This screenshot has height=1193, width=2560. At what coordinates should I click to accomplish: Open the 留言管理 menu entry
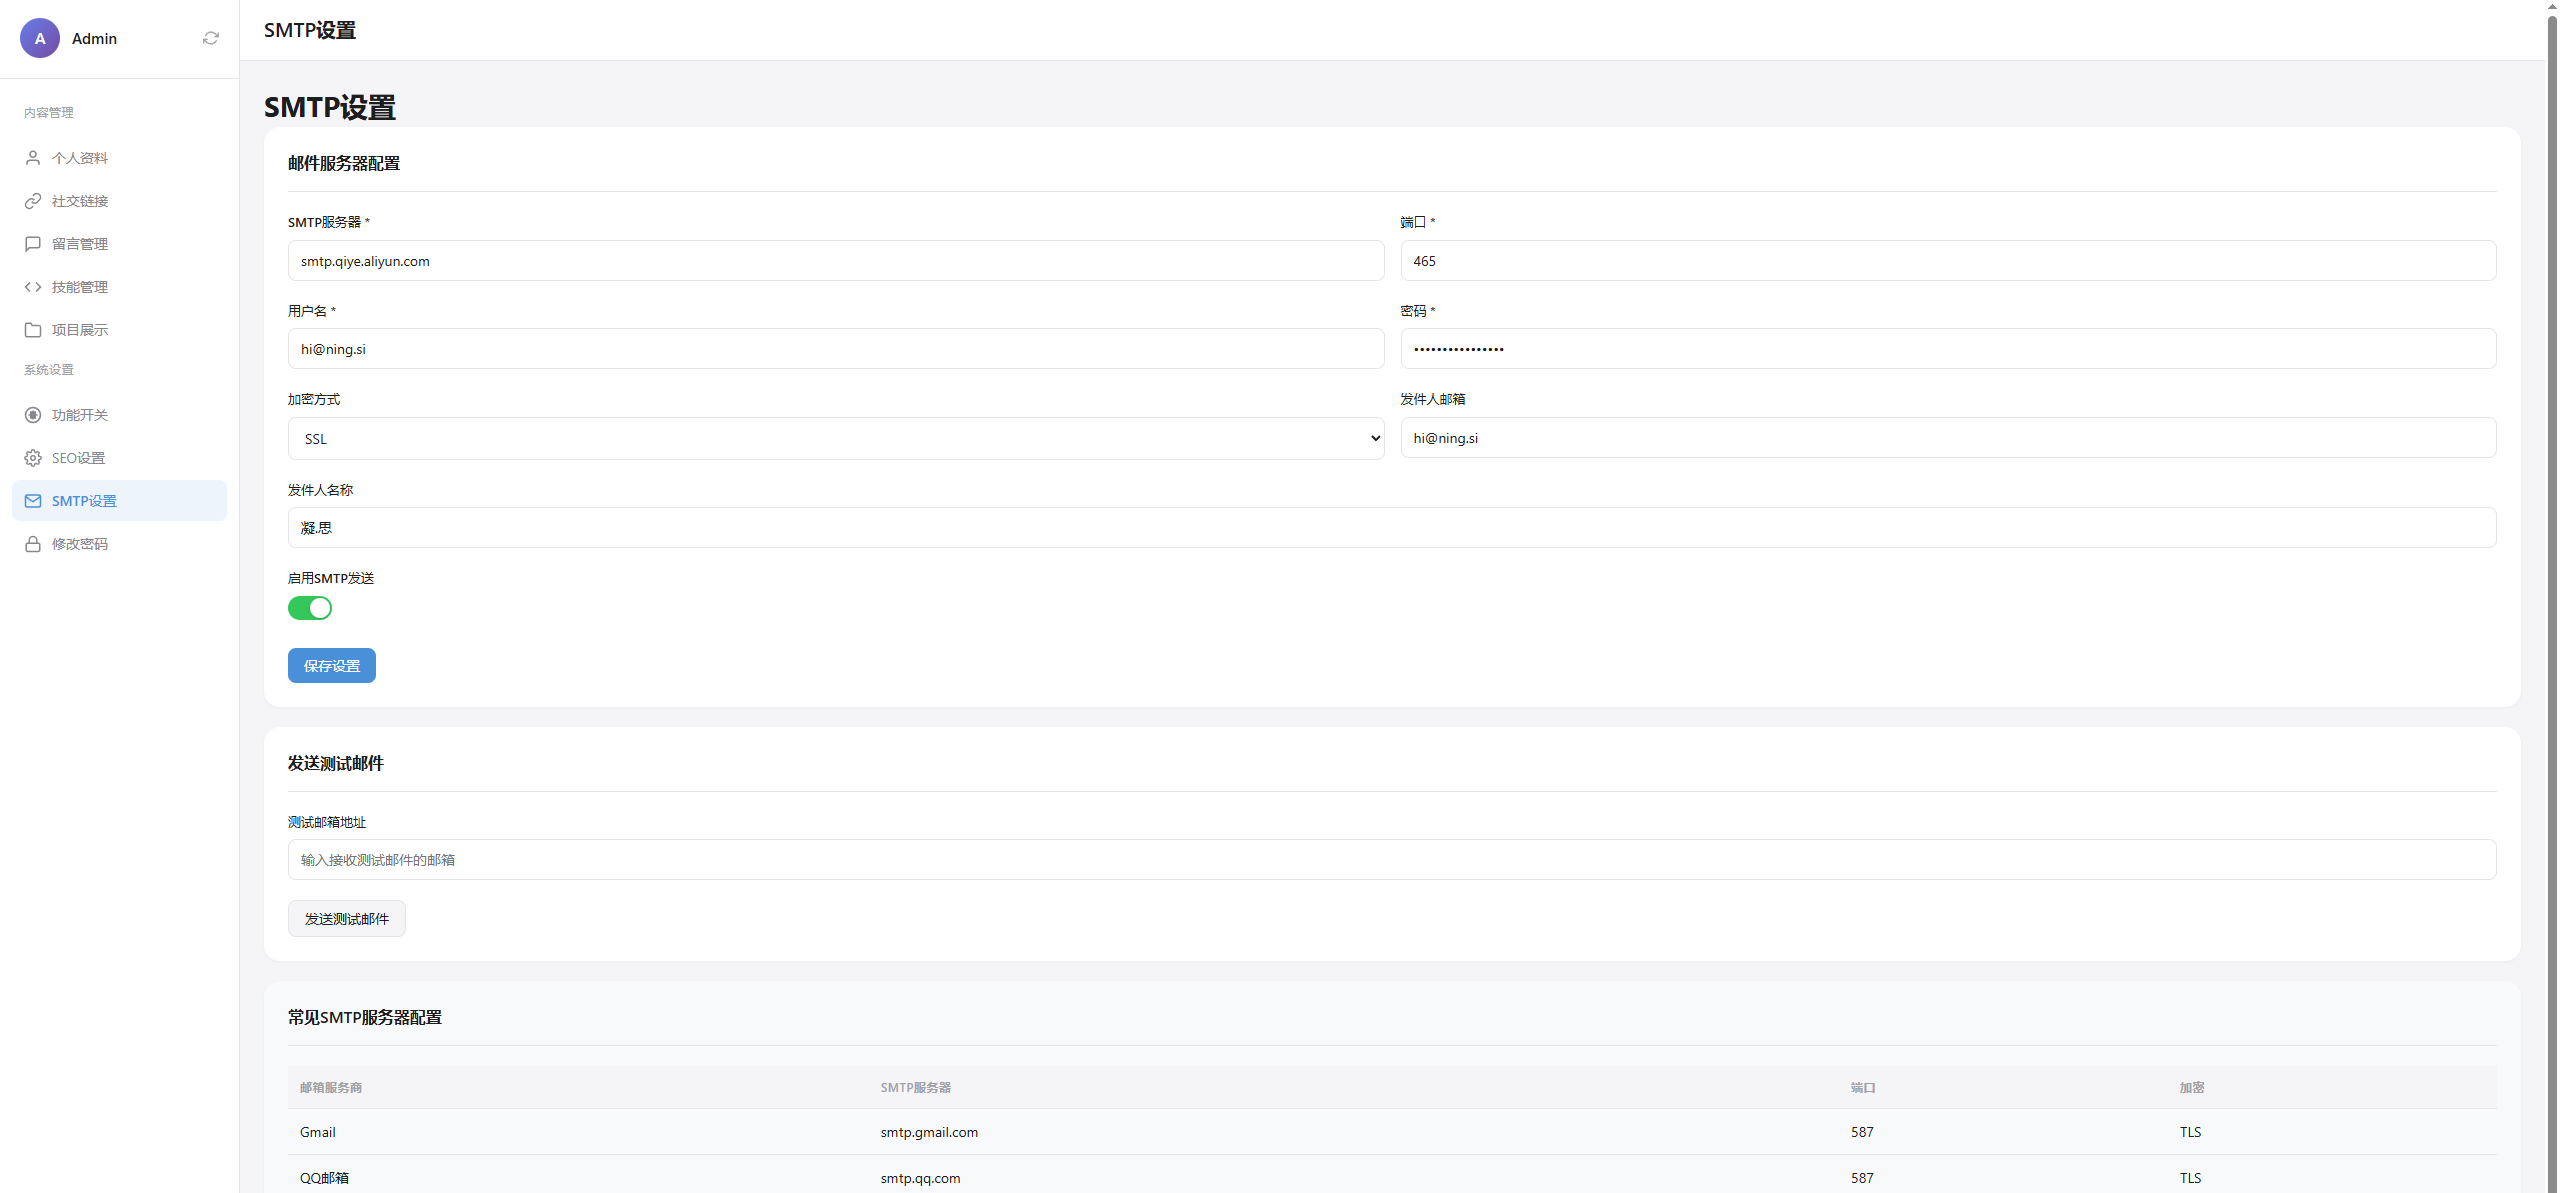80,244
